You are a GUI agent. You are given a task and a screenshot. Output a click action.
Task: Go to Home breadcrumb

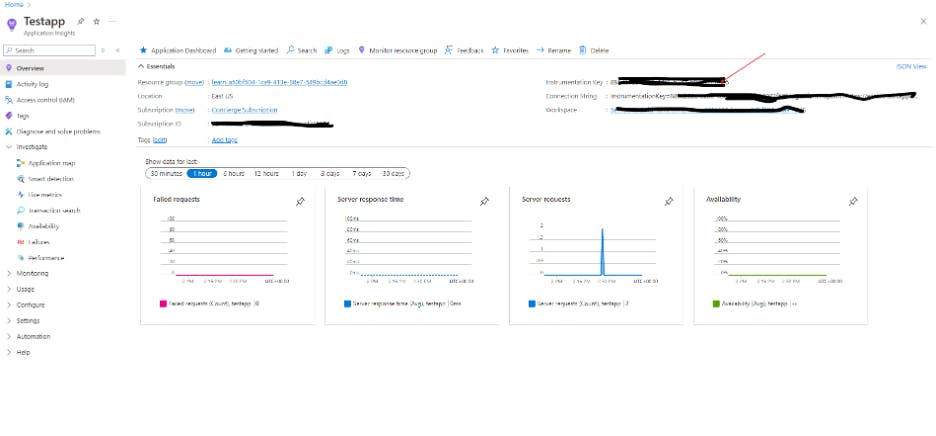13,4
